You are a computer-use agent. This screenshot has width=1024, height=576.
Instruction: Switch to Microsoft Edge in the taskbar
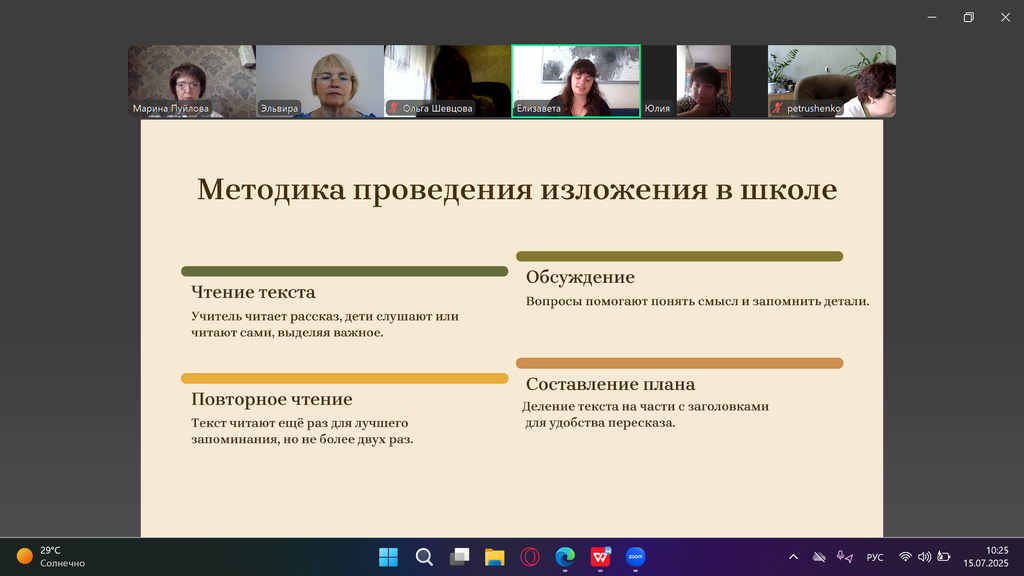[x=565, y=557]
